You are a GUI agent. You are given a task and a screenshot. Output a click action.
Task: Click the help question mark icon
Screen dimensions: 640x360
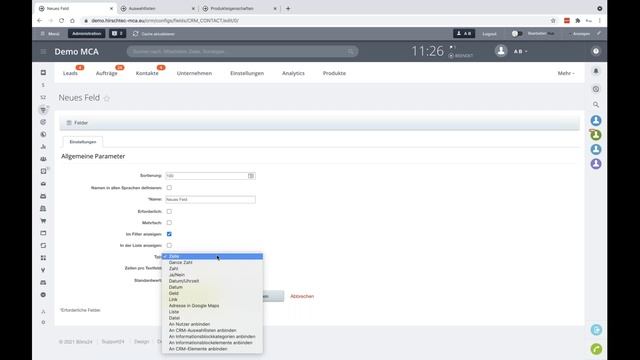pos(596,51)
